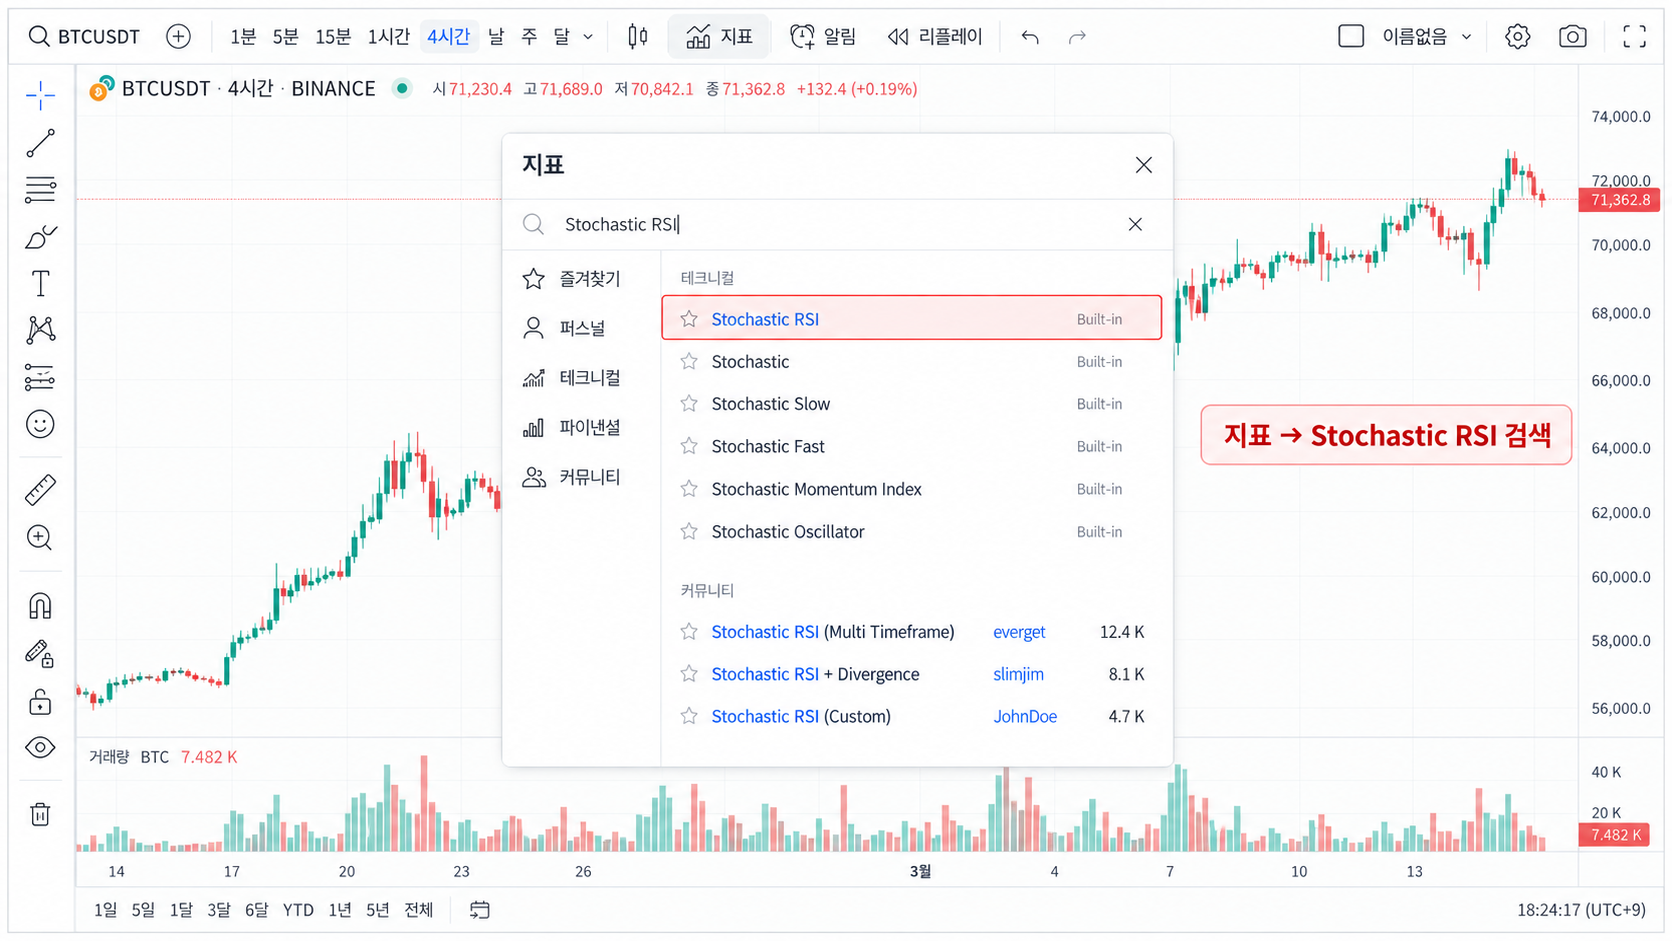Viewport: 1672px width, 941px height.
Task: Open the prediction and measurement tools
Action: click(x=40, y=377)
